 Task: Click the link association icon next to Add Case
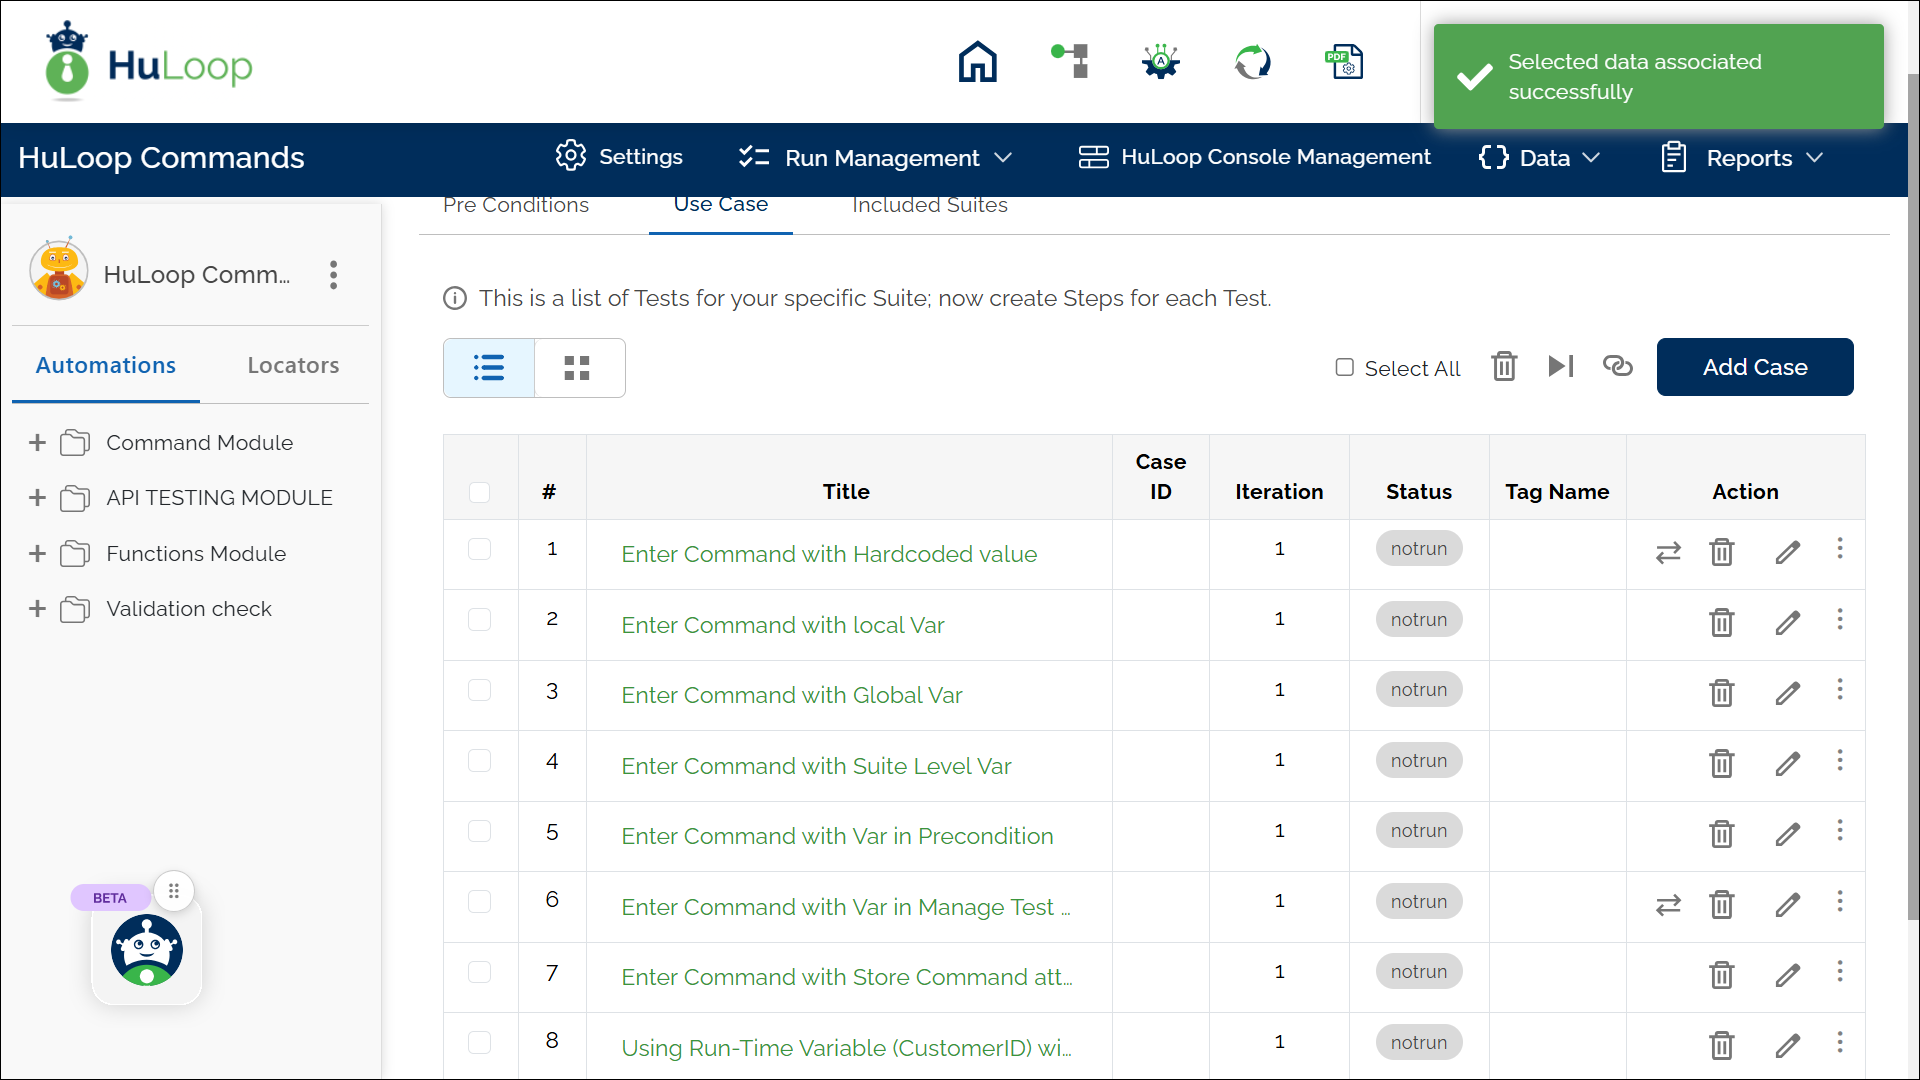click(x=1617, y=366)
